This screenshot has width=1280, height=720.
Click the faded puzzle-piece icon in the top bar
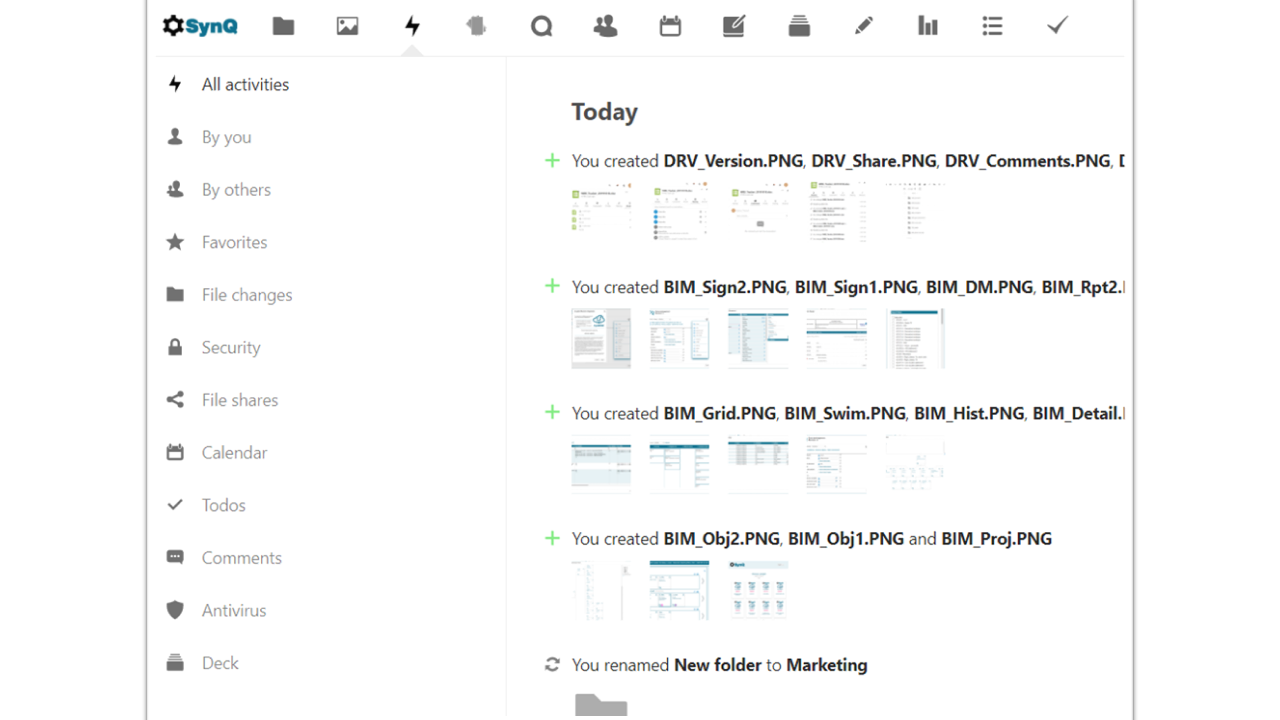coord(476,26)
